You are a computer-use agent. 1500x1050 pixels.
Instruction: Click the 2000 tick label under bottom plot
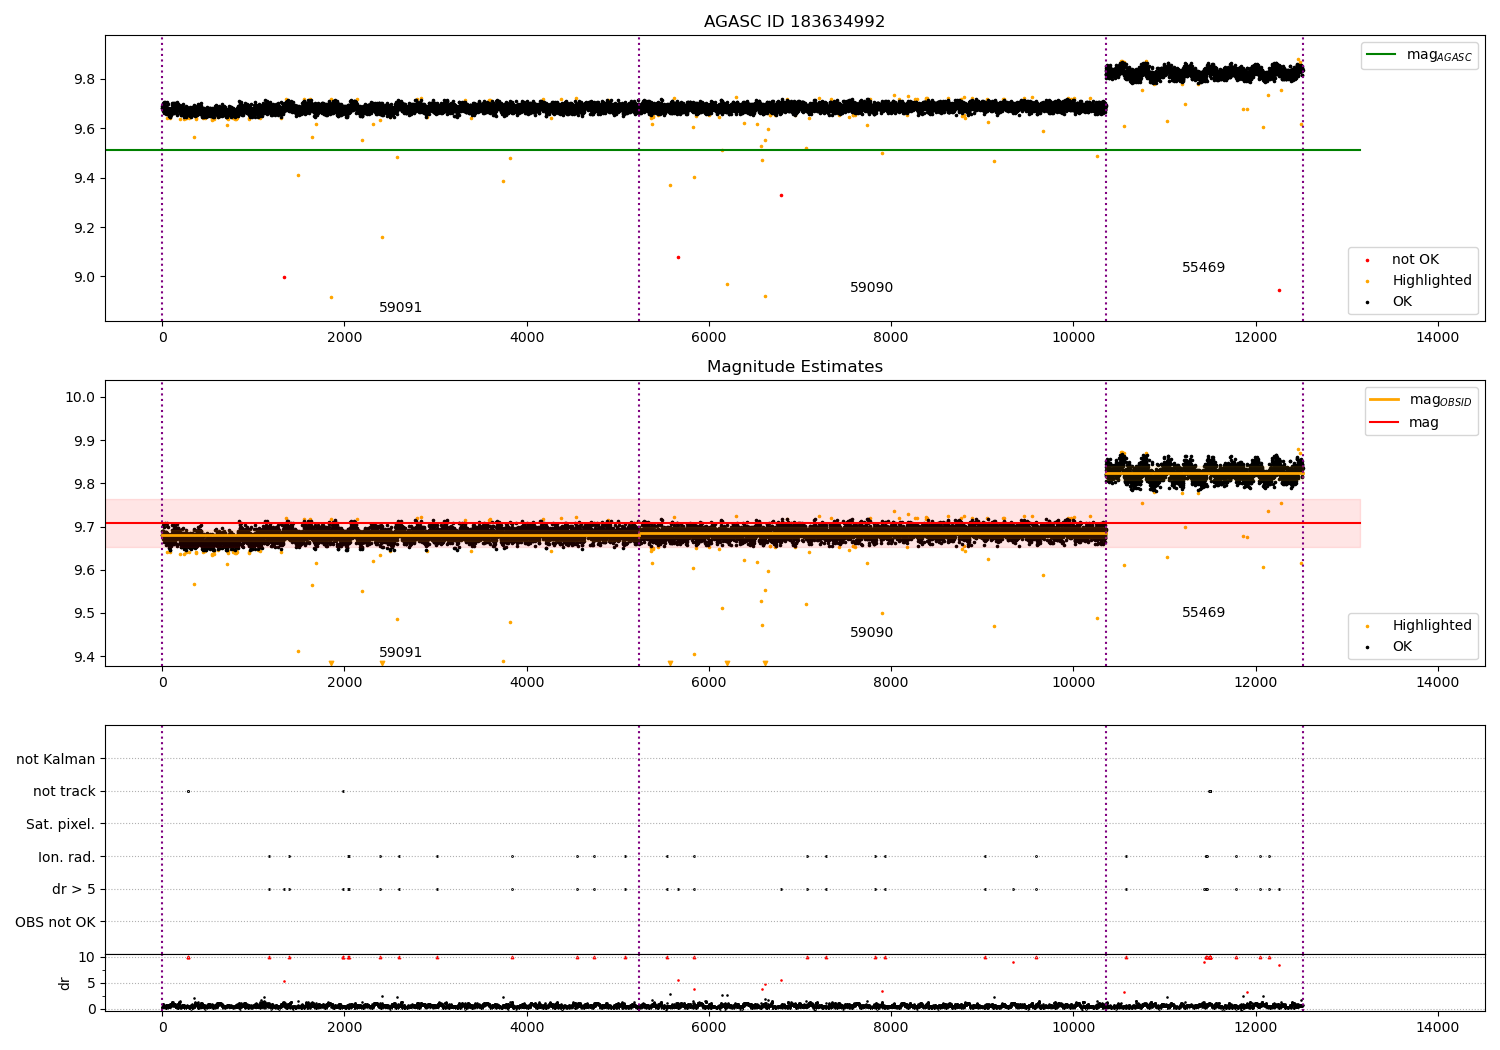344,1028
